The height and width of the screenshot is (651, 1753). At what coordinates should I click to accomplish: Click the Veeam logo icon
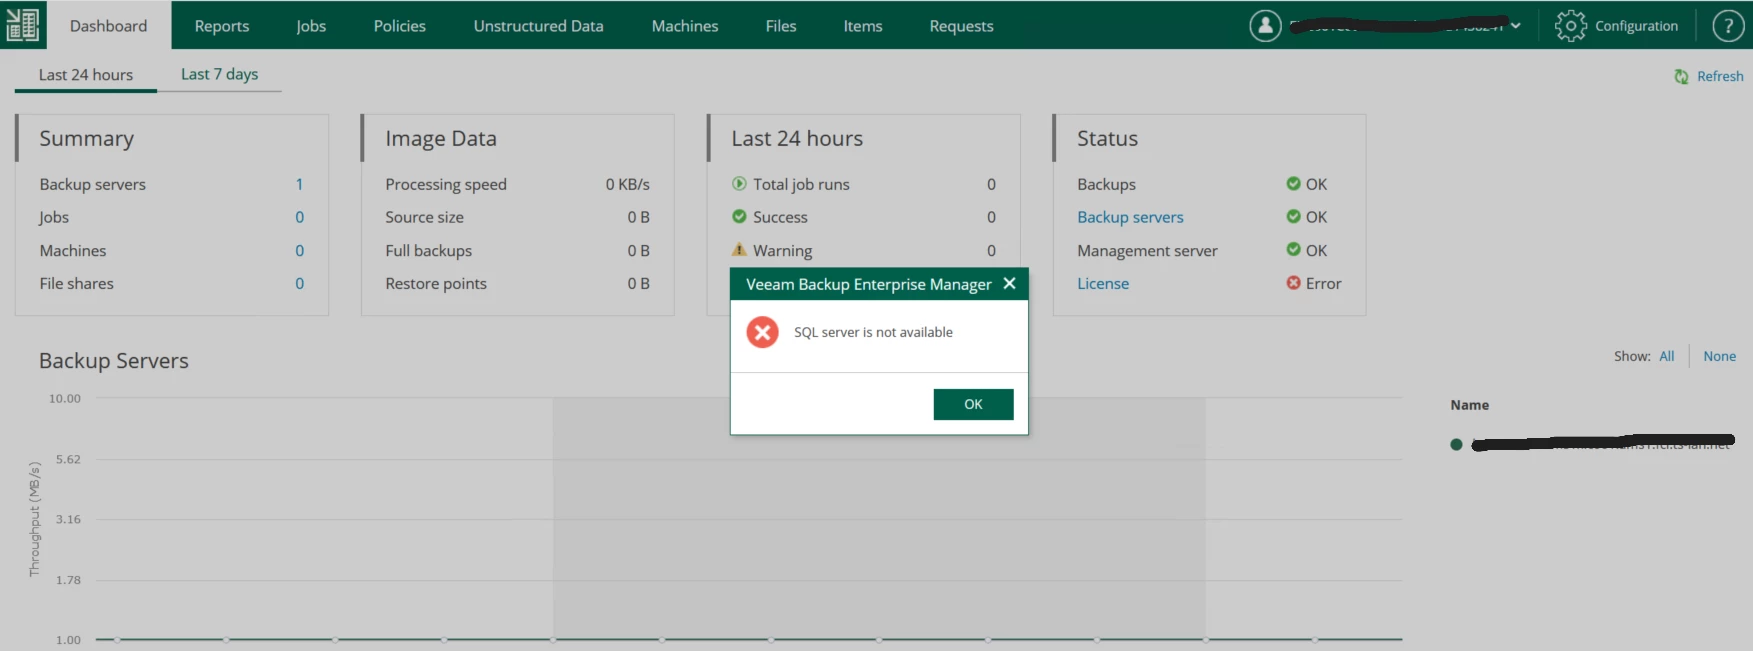point(22,24)
